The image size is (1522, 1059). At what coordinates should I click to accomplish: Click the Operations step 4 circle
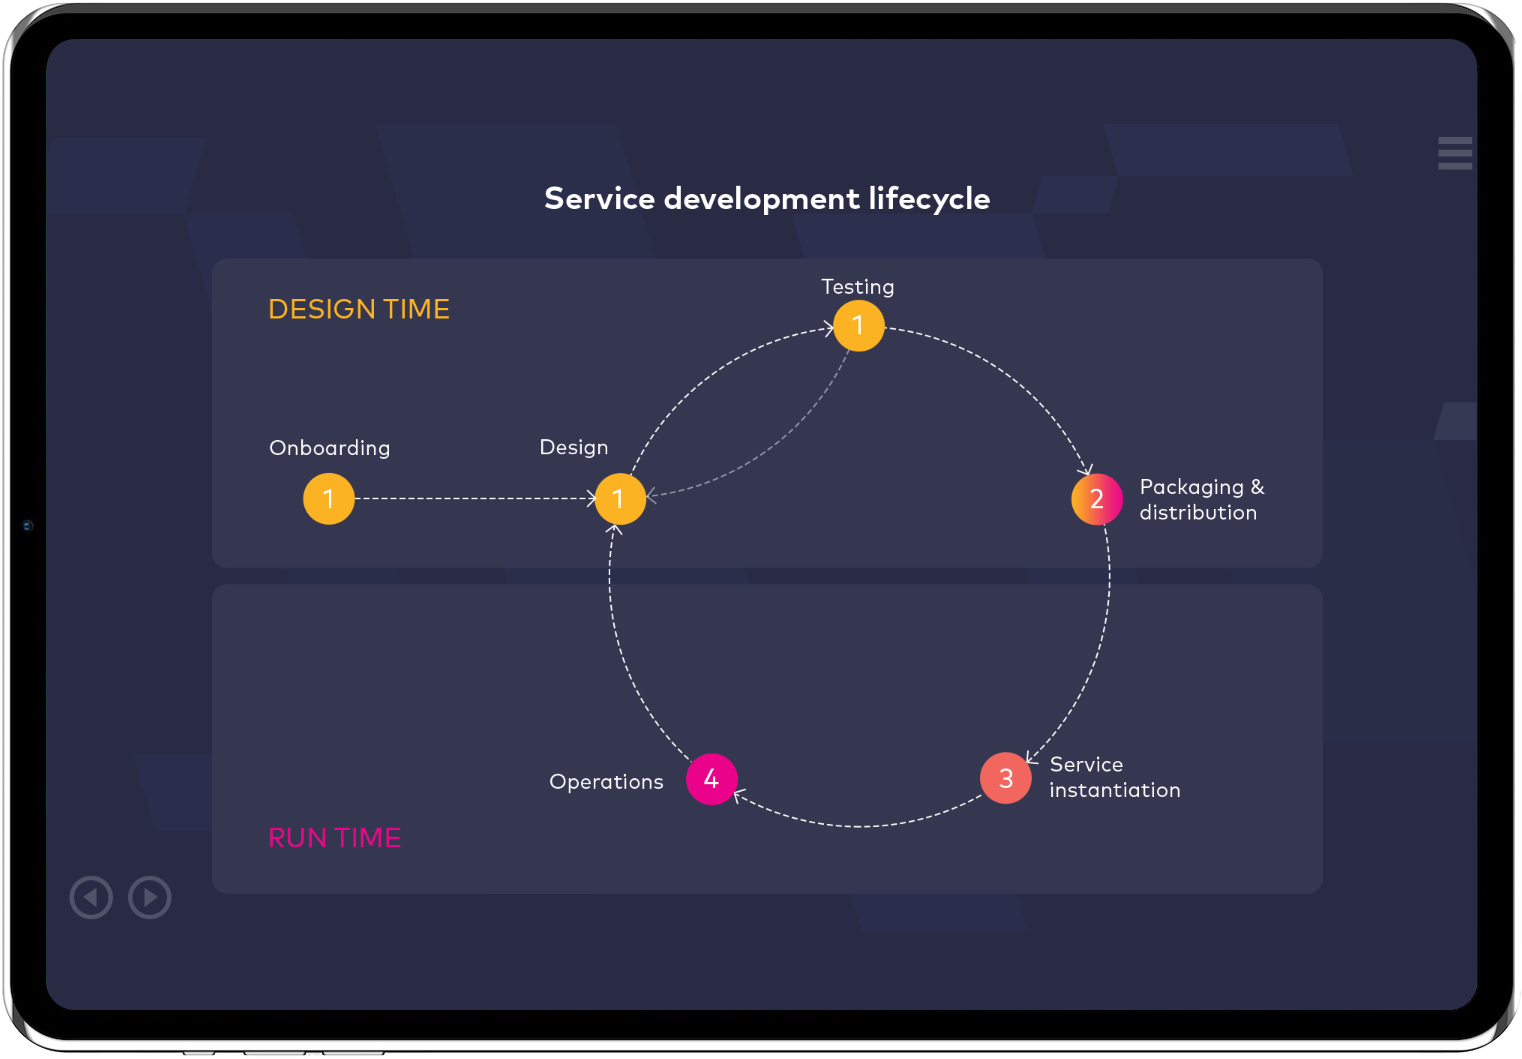pyautogui.click(x=711, y=779)
